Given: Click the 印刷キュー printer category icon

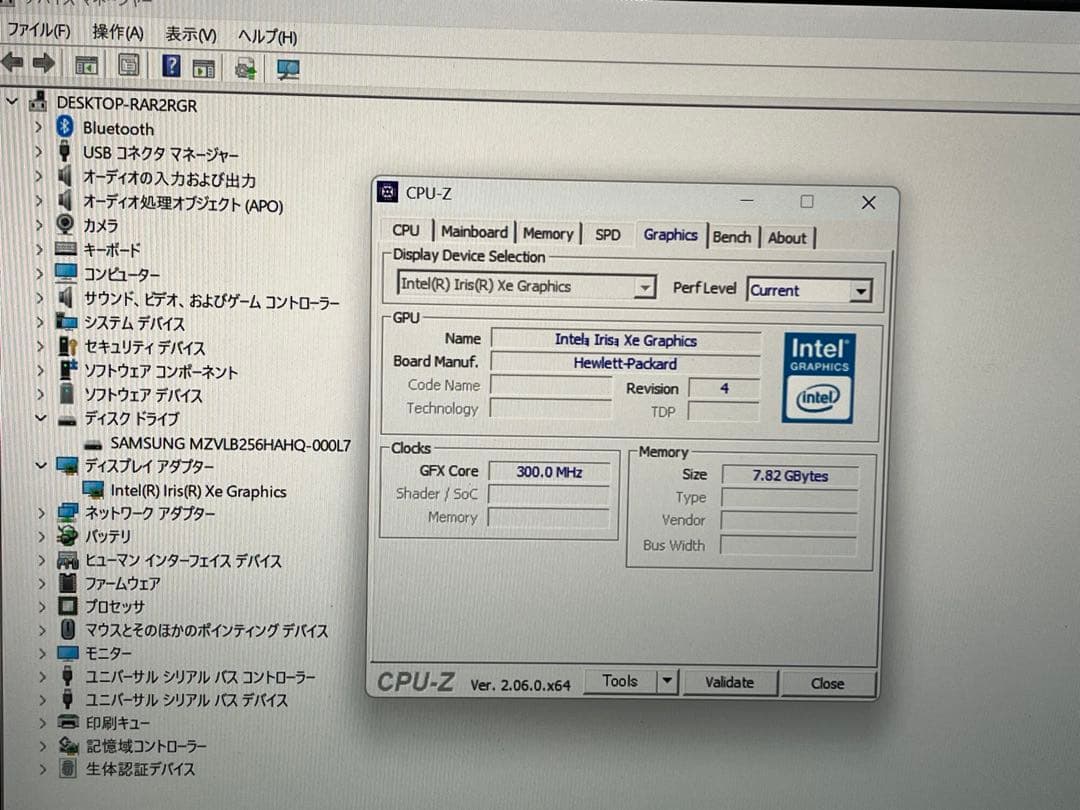Looking at the screenshot, I should tap(68, 723).
